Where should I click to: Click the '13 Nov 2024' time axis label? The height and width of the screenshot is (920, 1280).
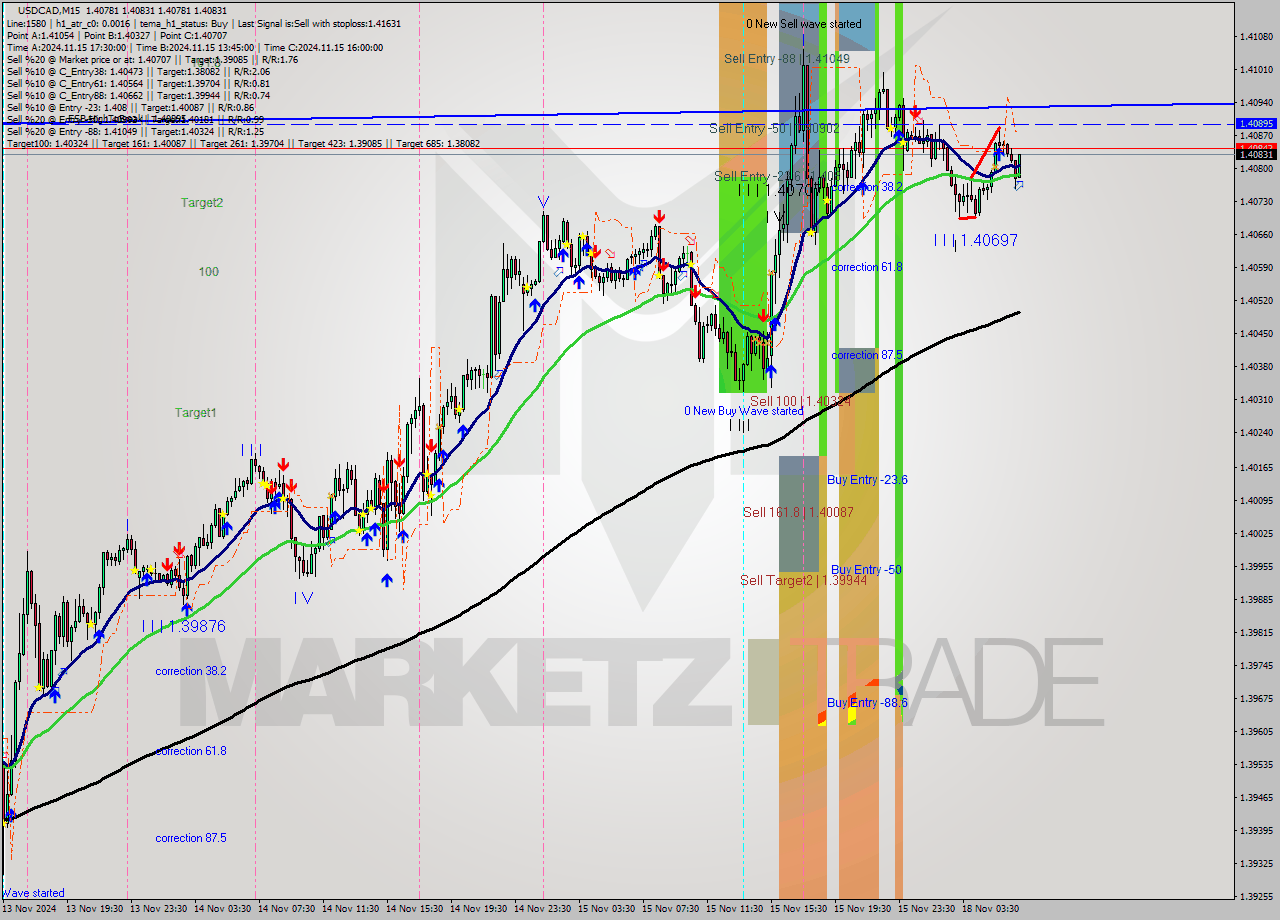tap(31, 909)
